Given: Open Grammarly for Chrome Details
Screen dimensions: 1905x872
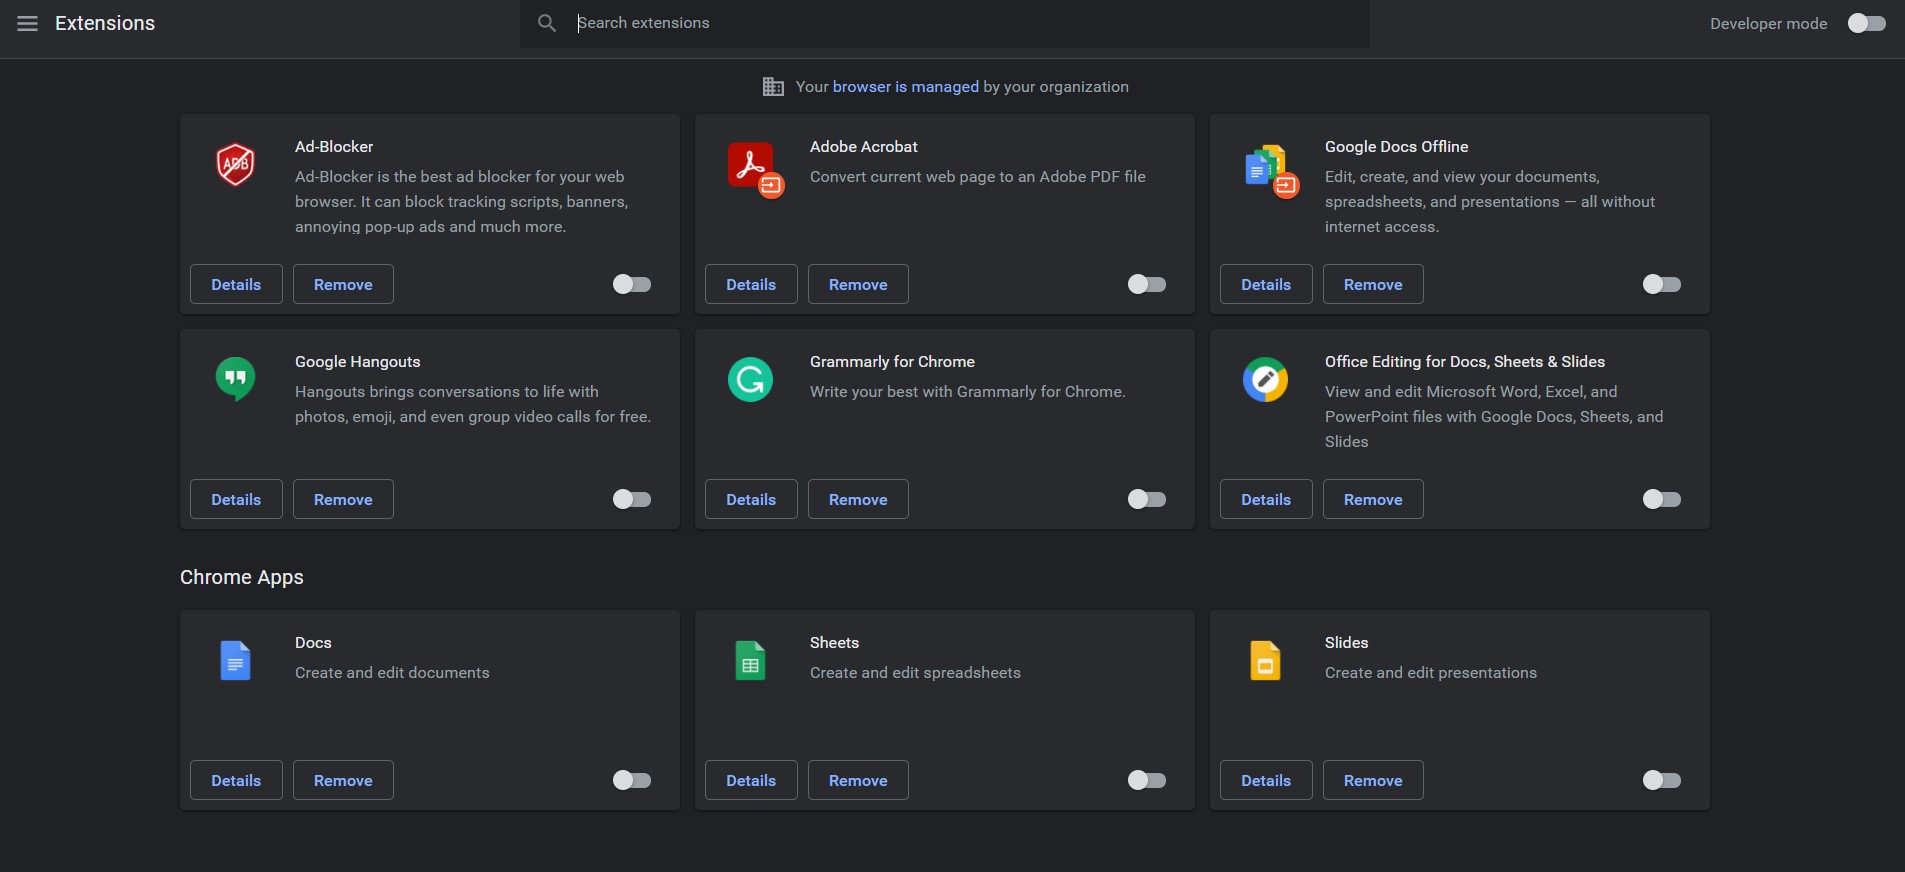Looking at the screenshot, I should tap(751, 499).
